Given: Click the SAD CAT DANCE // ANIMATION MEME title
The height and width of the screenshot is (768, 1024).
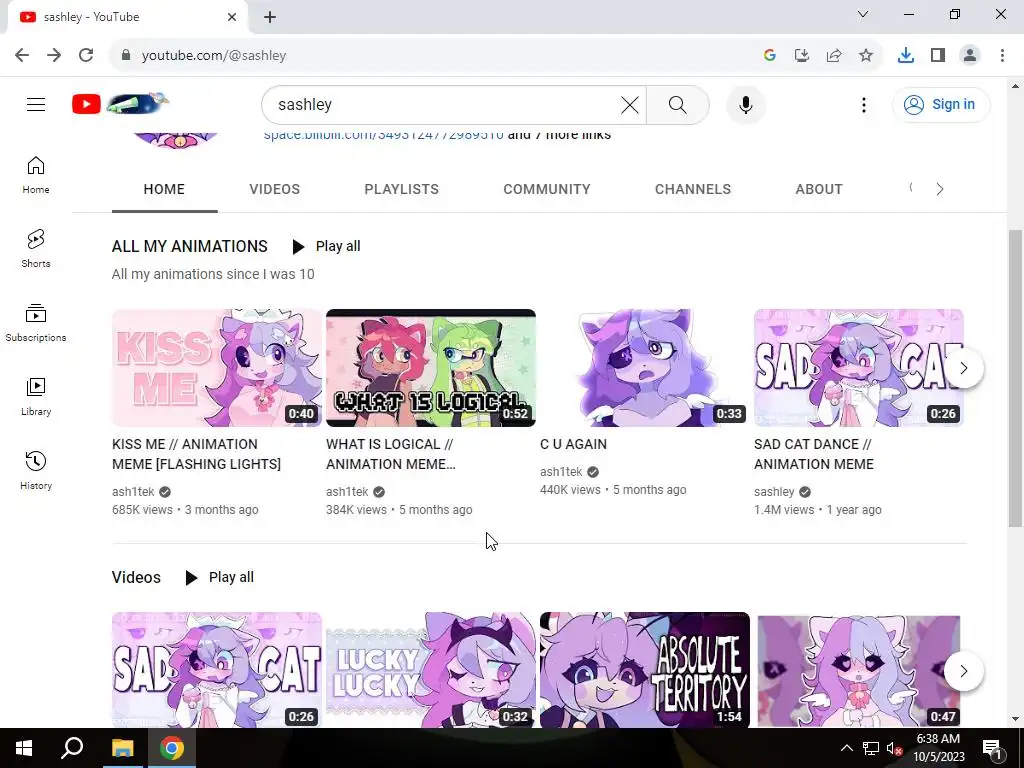Looking at the screenshot, I should tap(814, 454).
